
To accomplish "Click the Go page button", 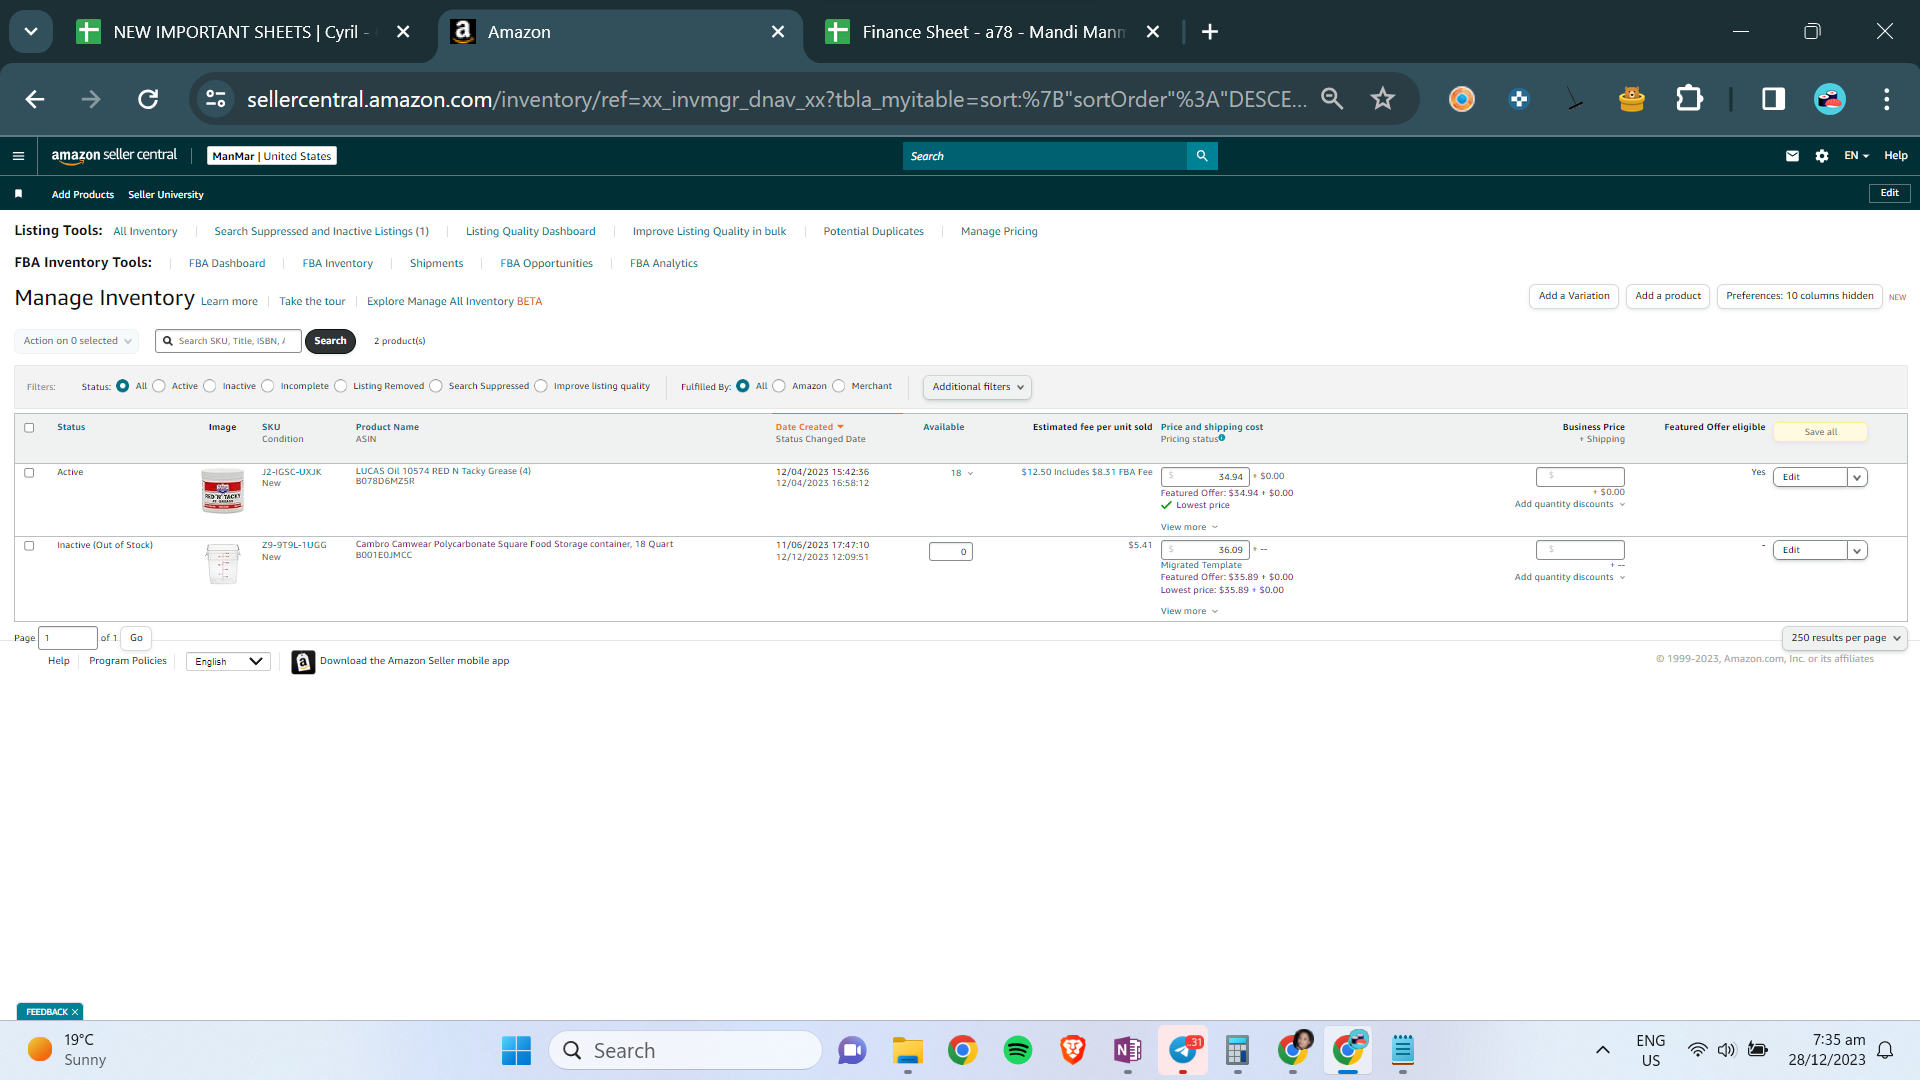I will (136, 638).
